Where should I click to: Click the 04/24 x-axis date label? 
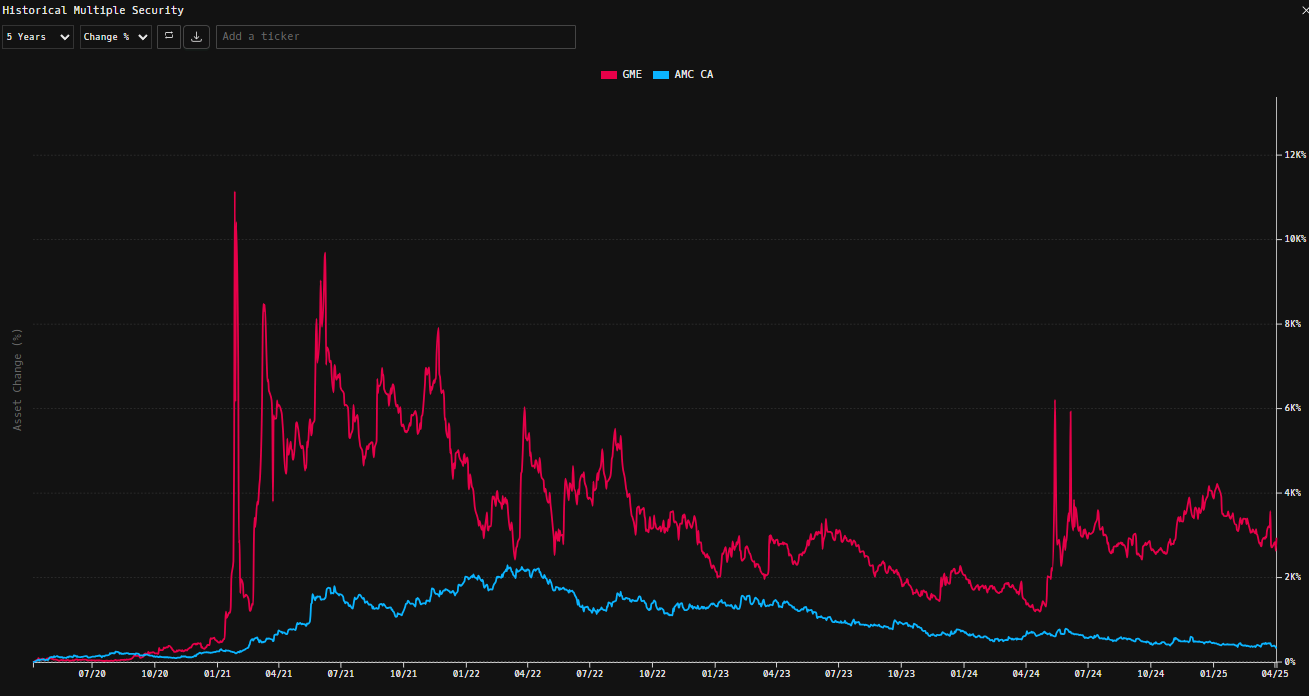coord(1026,675)
